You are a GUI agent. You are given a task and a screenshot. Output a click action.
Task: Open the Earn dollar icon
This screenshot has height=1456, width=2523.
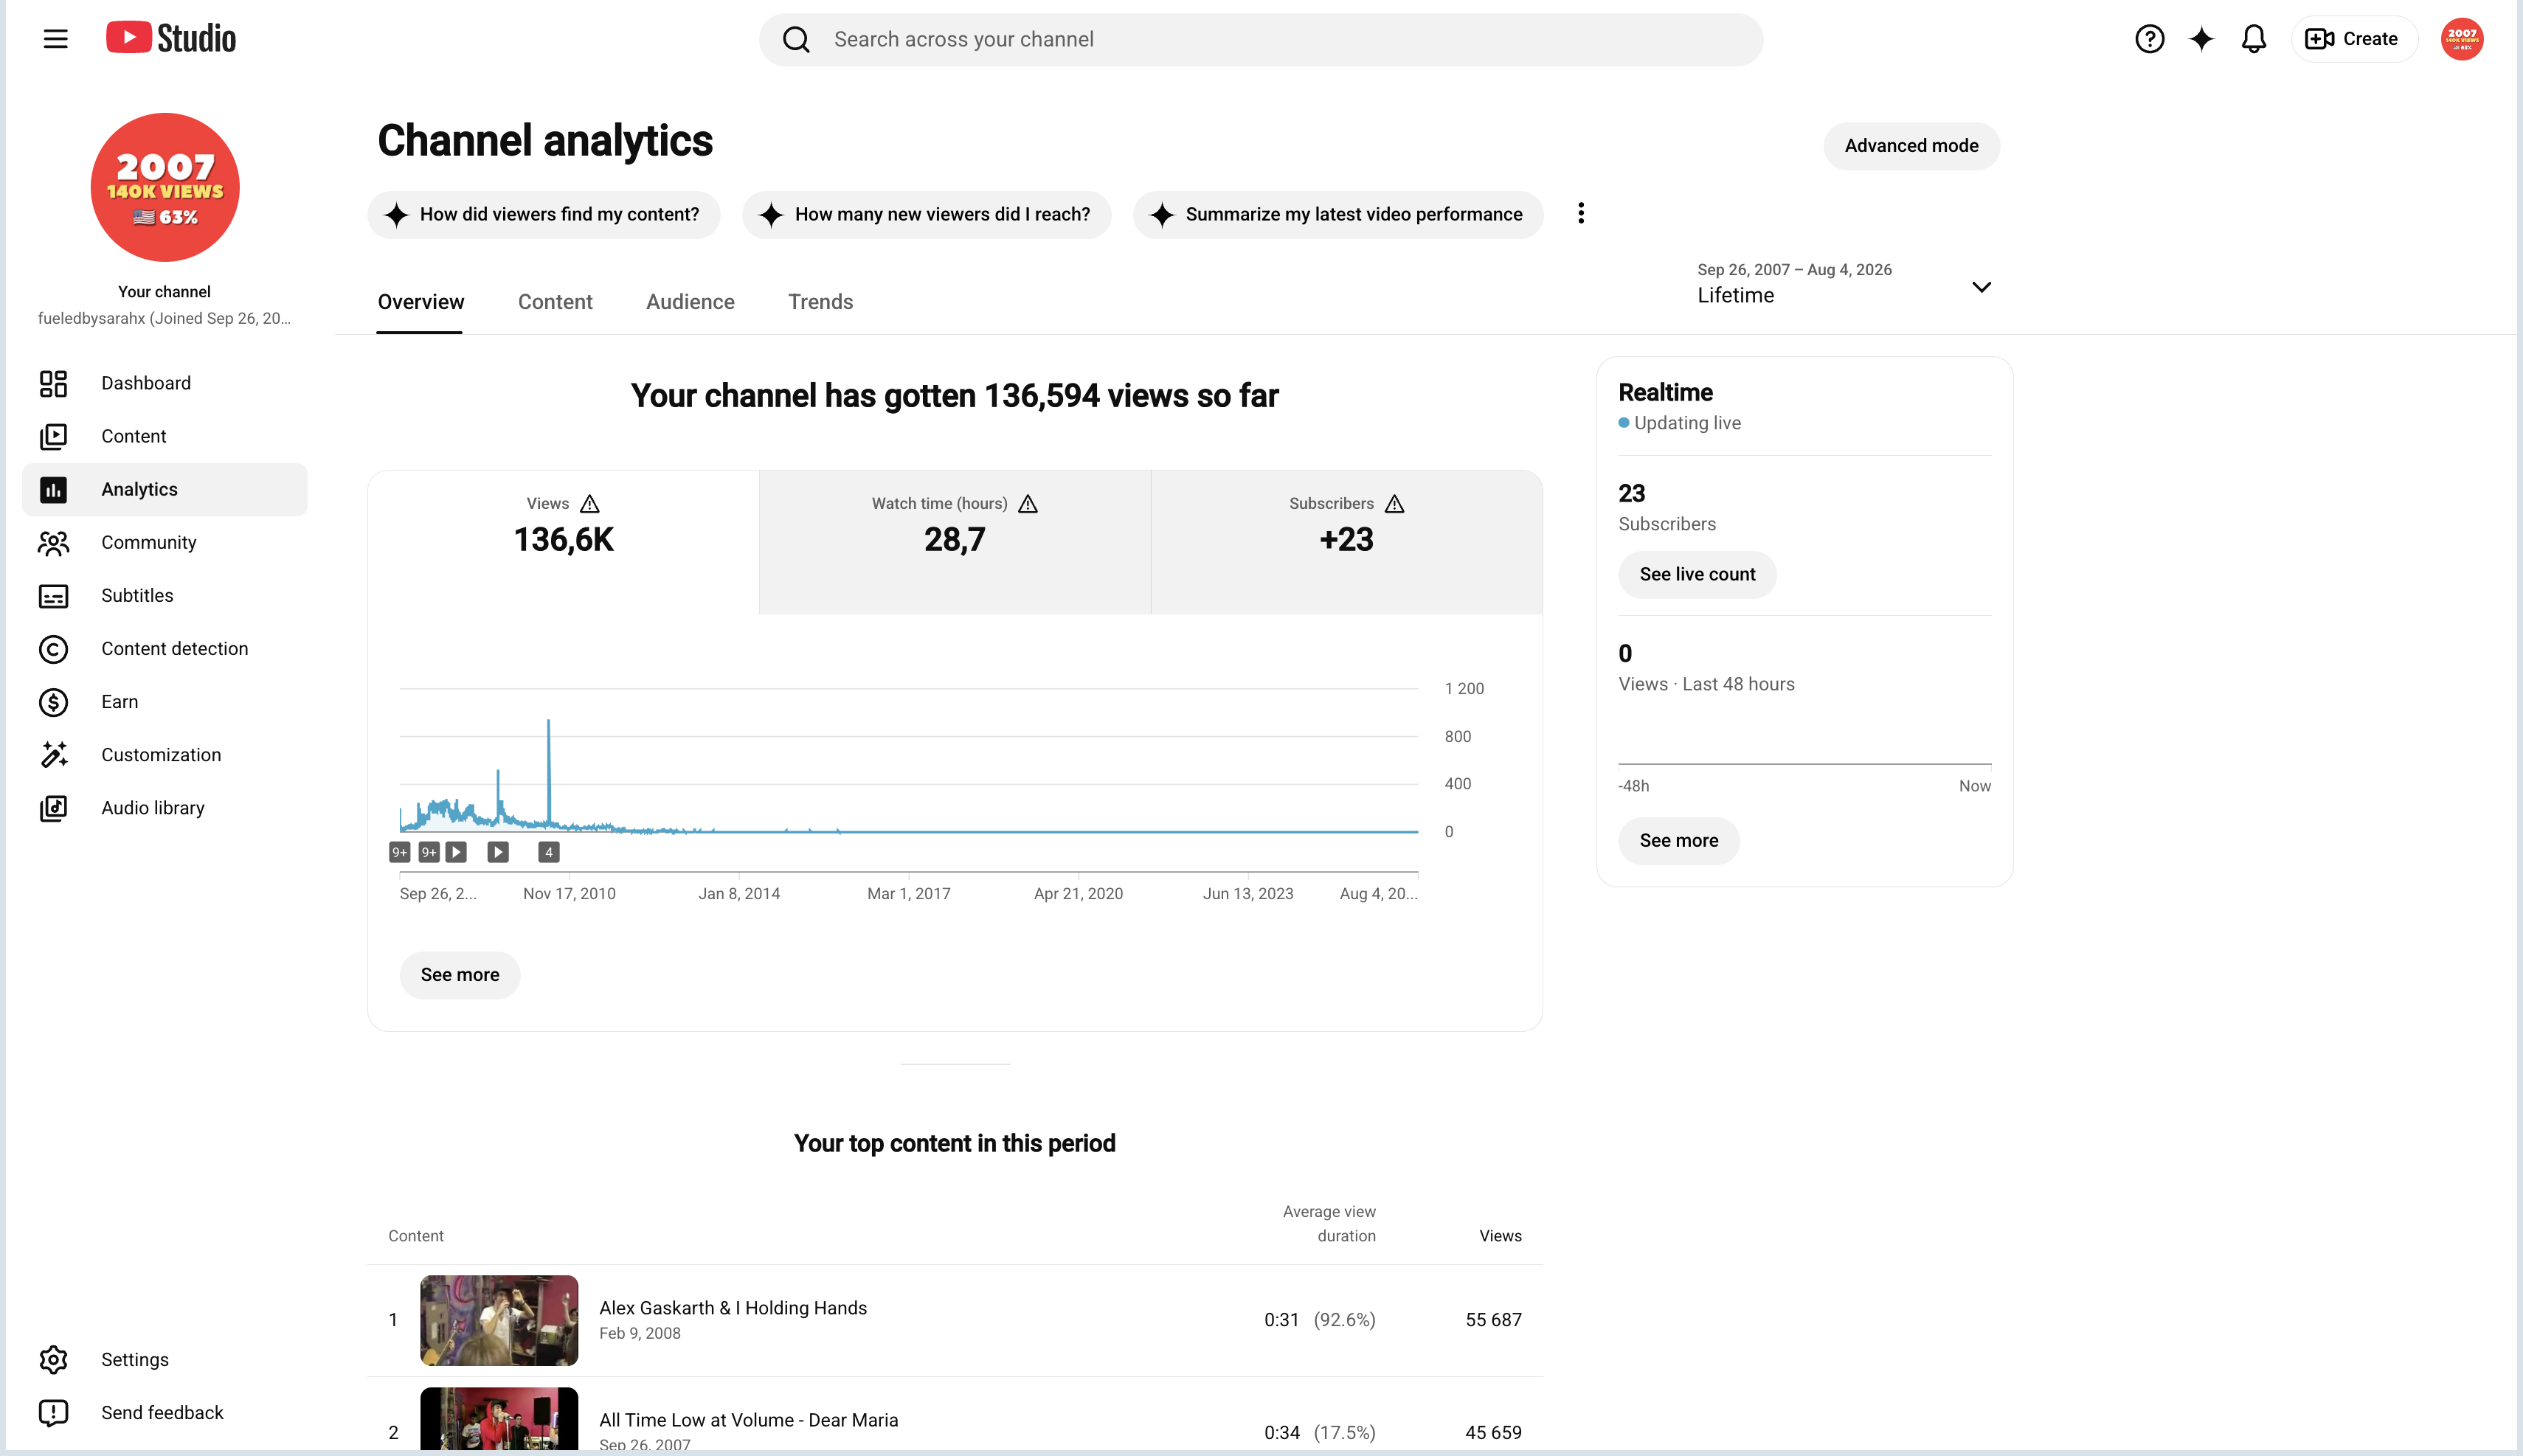[x=54, y=702]
